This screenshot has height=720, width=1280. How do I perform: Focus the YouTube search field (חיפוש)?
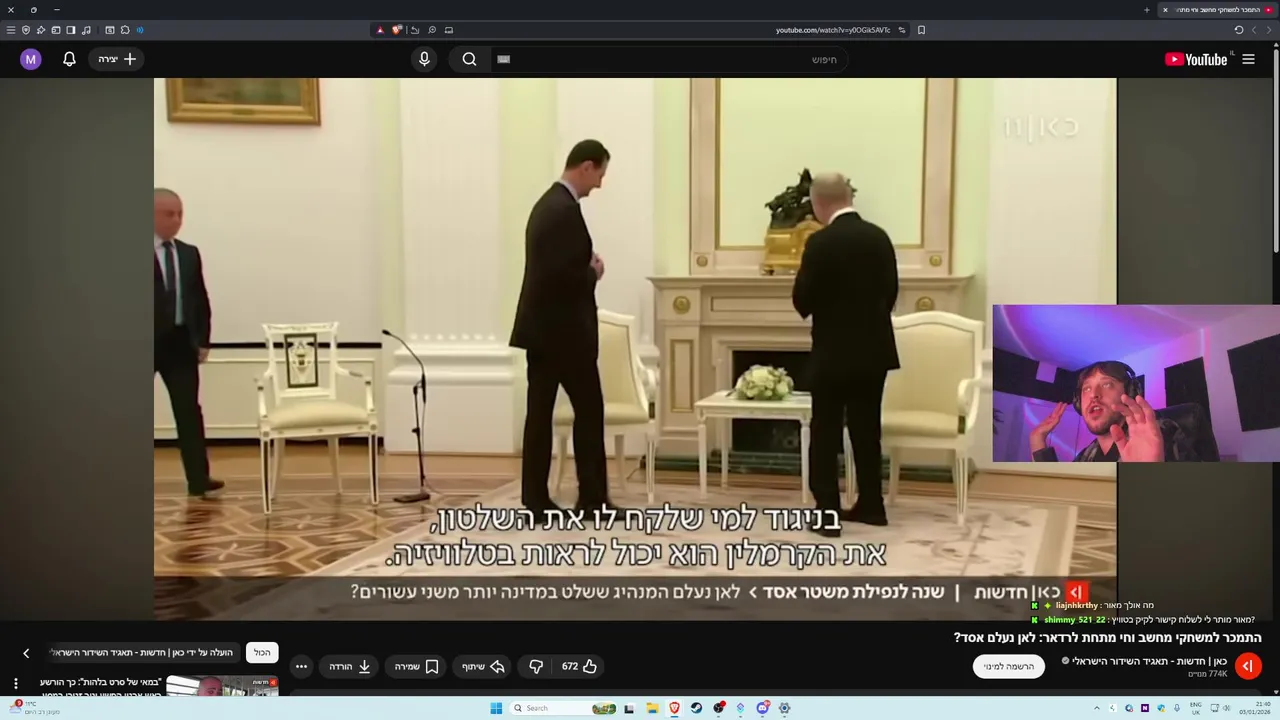(670, 59)
